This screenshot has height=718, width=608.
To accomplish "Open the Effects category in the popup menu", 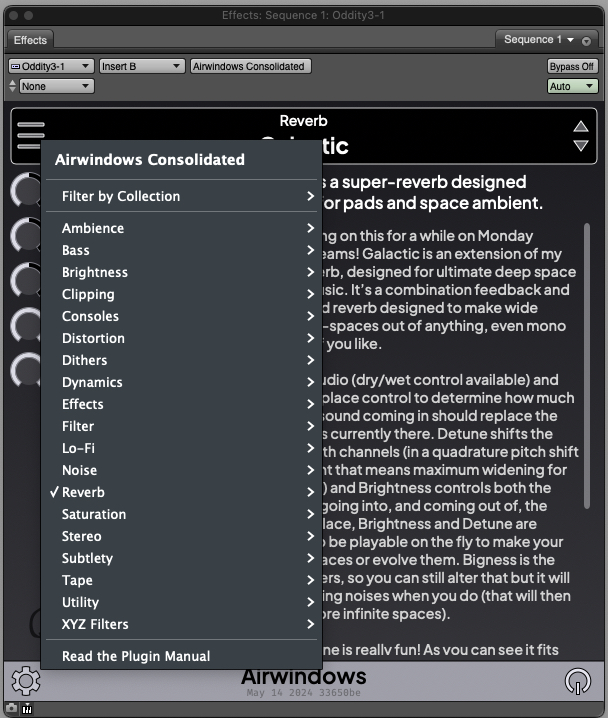I will pyautogui.click(x=181, y=404).
